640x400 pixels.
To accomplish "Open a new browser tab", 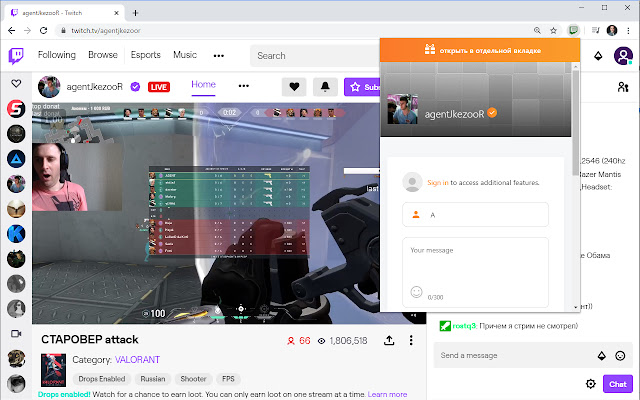I will pos(136,13).
